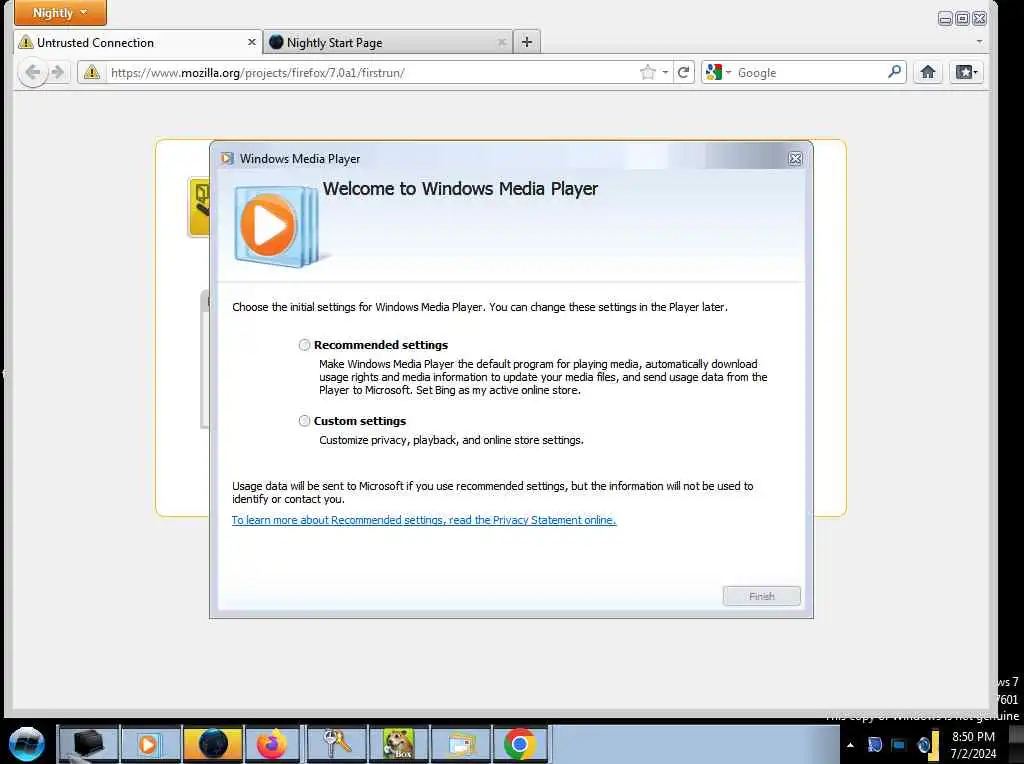The image size is (1024, 764).
Task: Open the clock showing 8:50 PM
Action: point(973,744)
